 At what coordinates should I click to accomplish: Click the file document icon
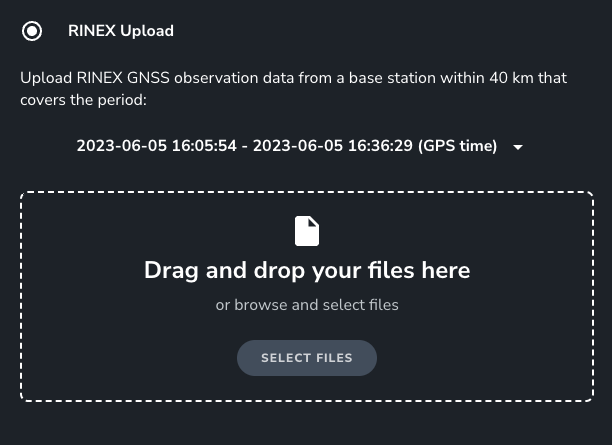[307, 231]
